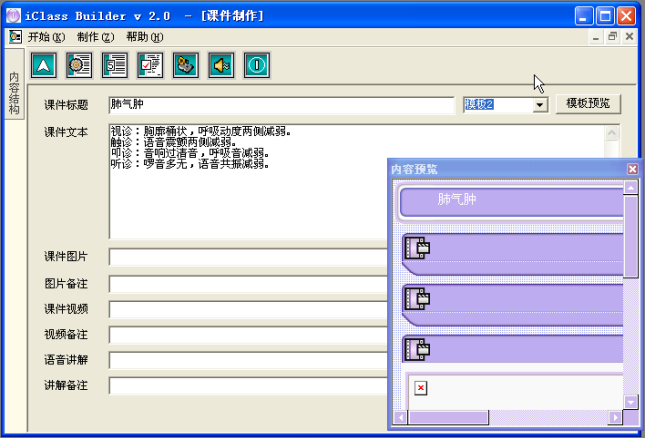Click the broken image red X placeholder
This screenshot has height=439, width=645.
[420, 388]
